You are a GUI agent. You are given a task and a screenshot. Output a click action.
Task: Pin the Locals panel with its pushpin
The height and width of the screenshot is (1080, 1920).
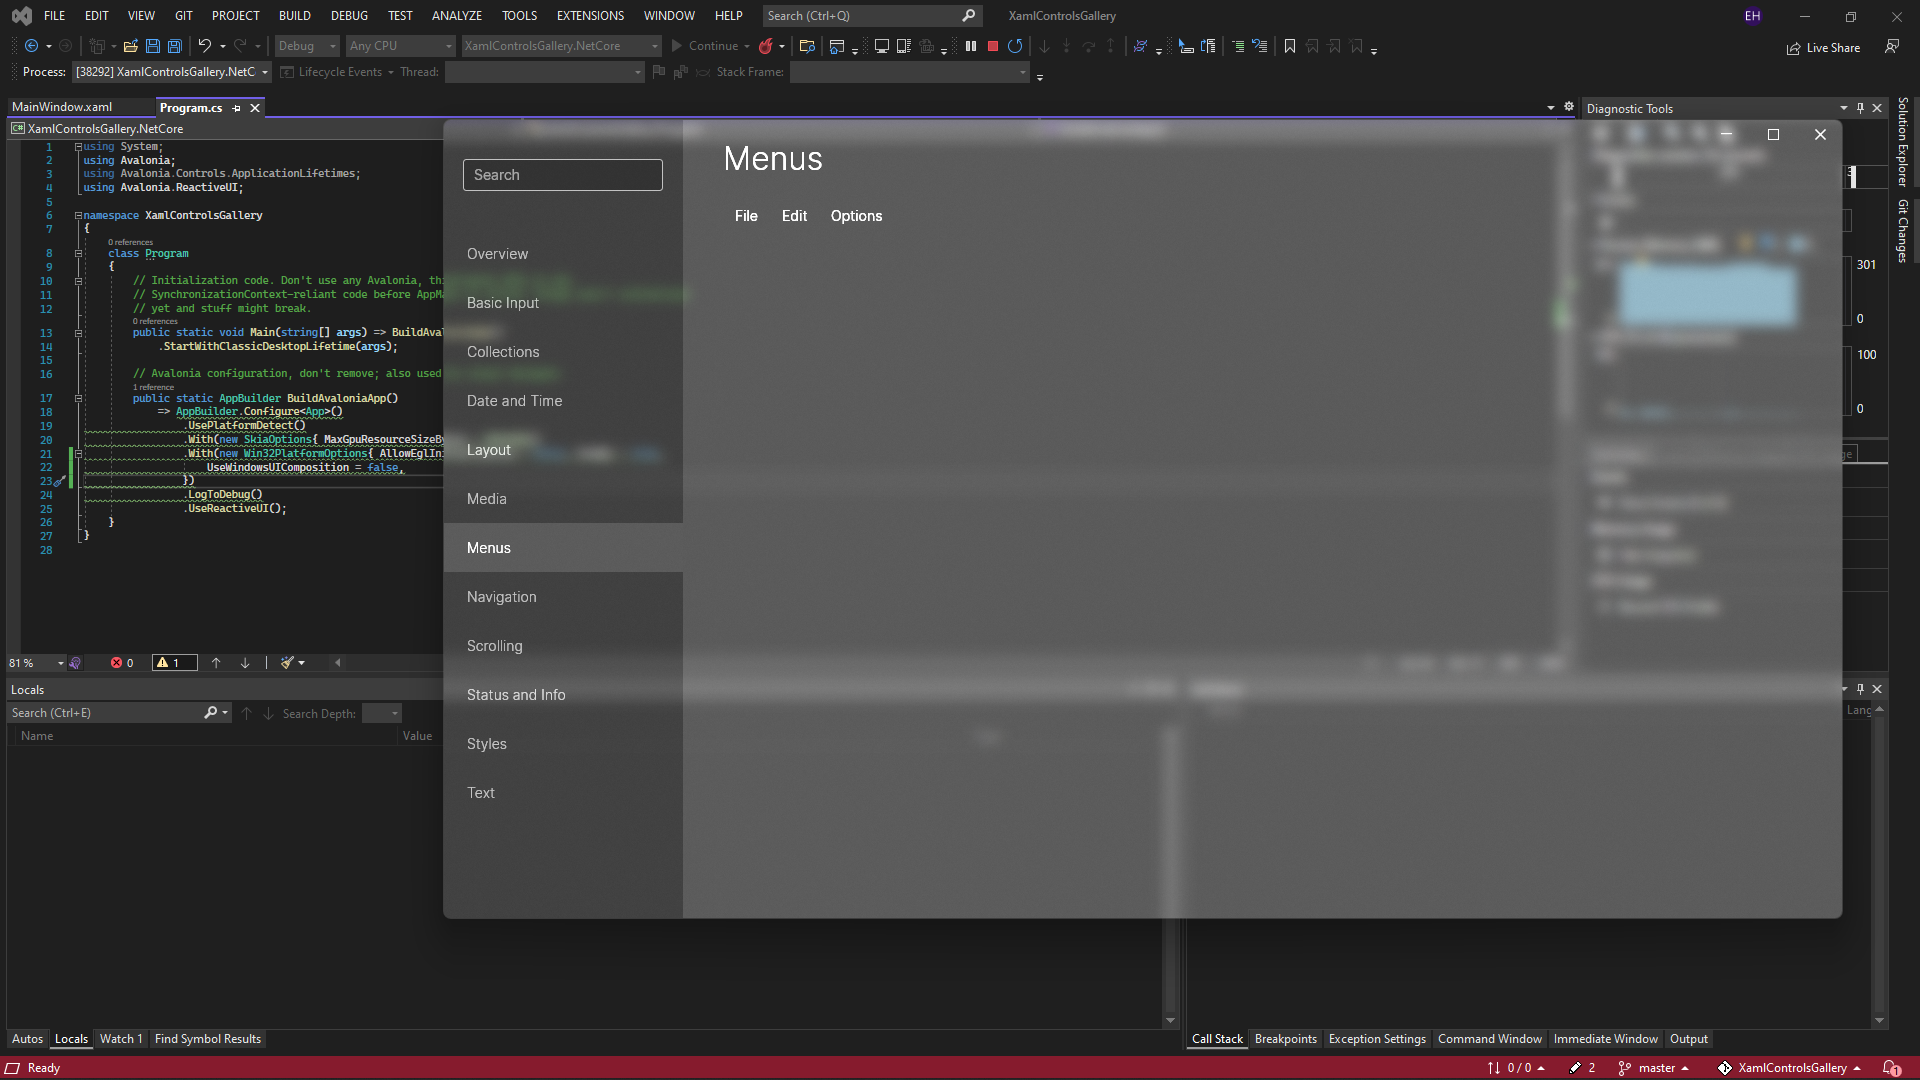click(x=1860, y=689)
